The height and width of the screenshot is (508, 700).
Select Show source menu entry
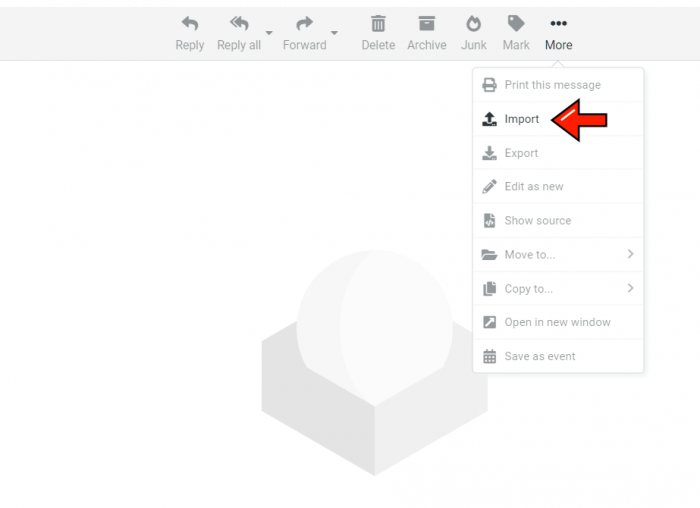pos(558,221)
